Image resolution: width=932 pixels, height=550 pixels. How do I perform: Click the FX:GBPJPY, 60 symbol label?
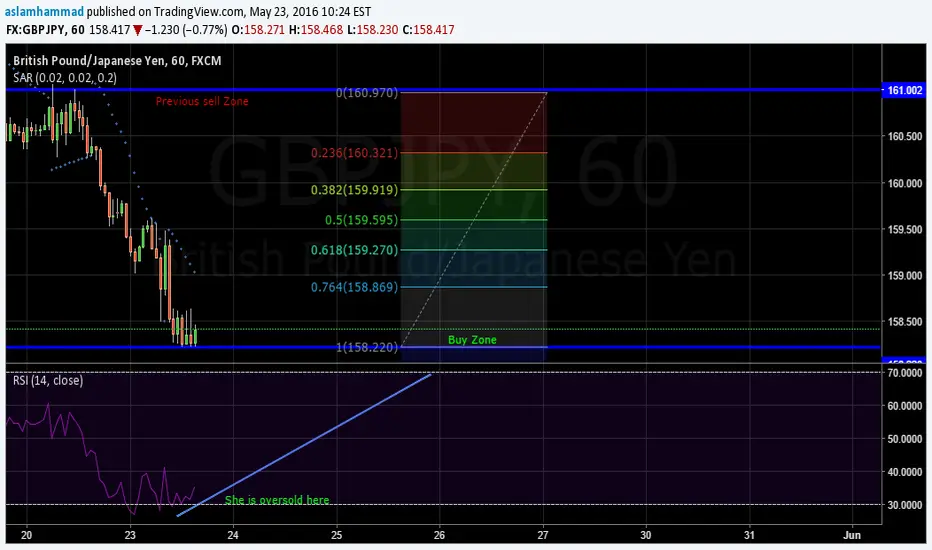(x=45, y=30)
